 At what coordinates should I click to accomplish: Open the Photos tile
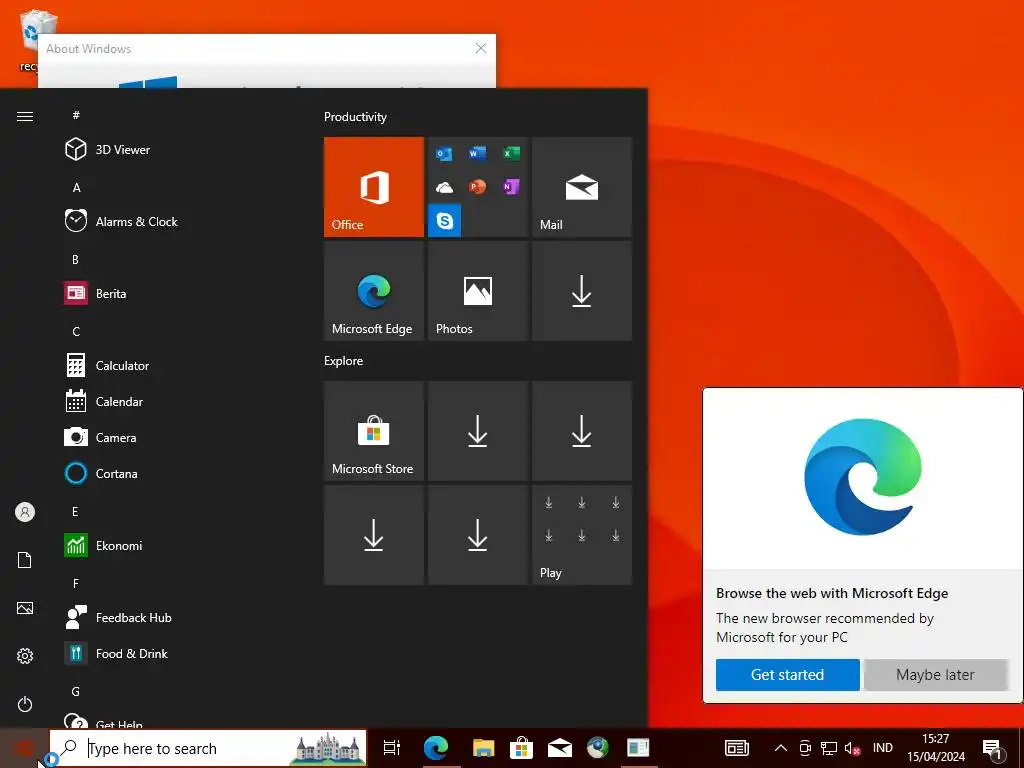pyautogui.click(x=477, y=291)
